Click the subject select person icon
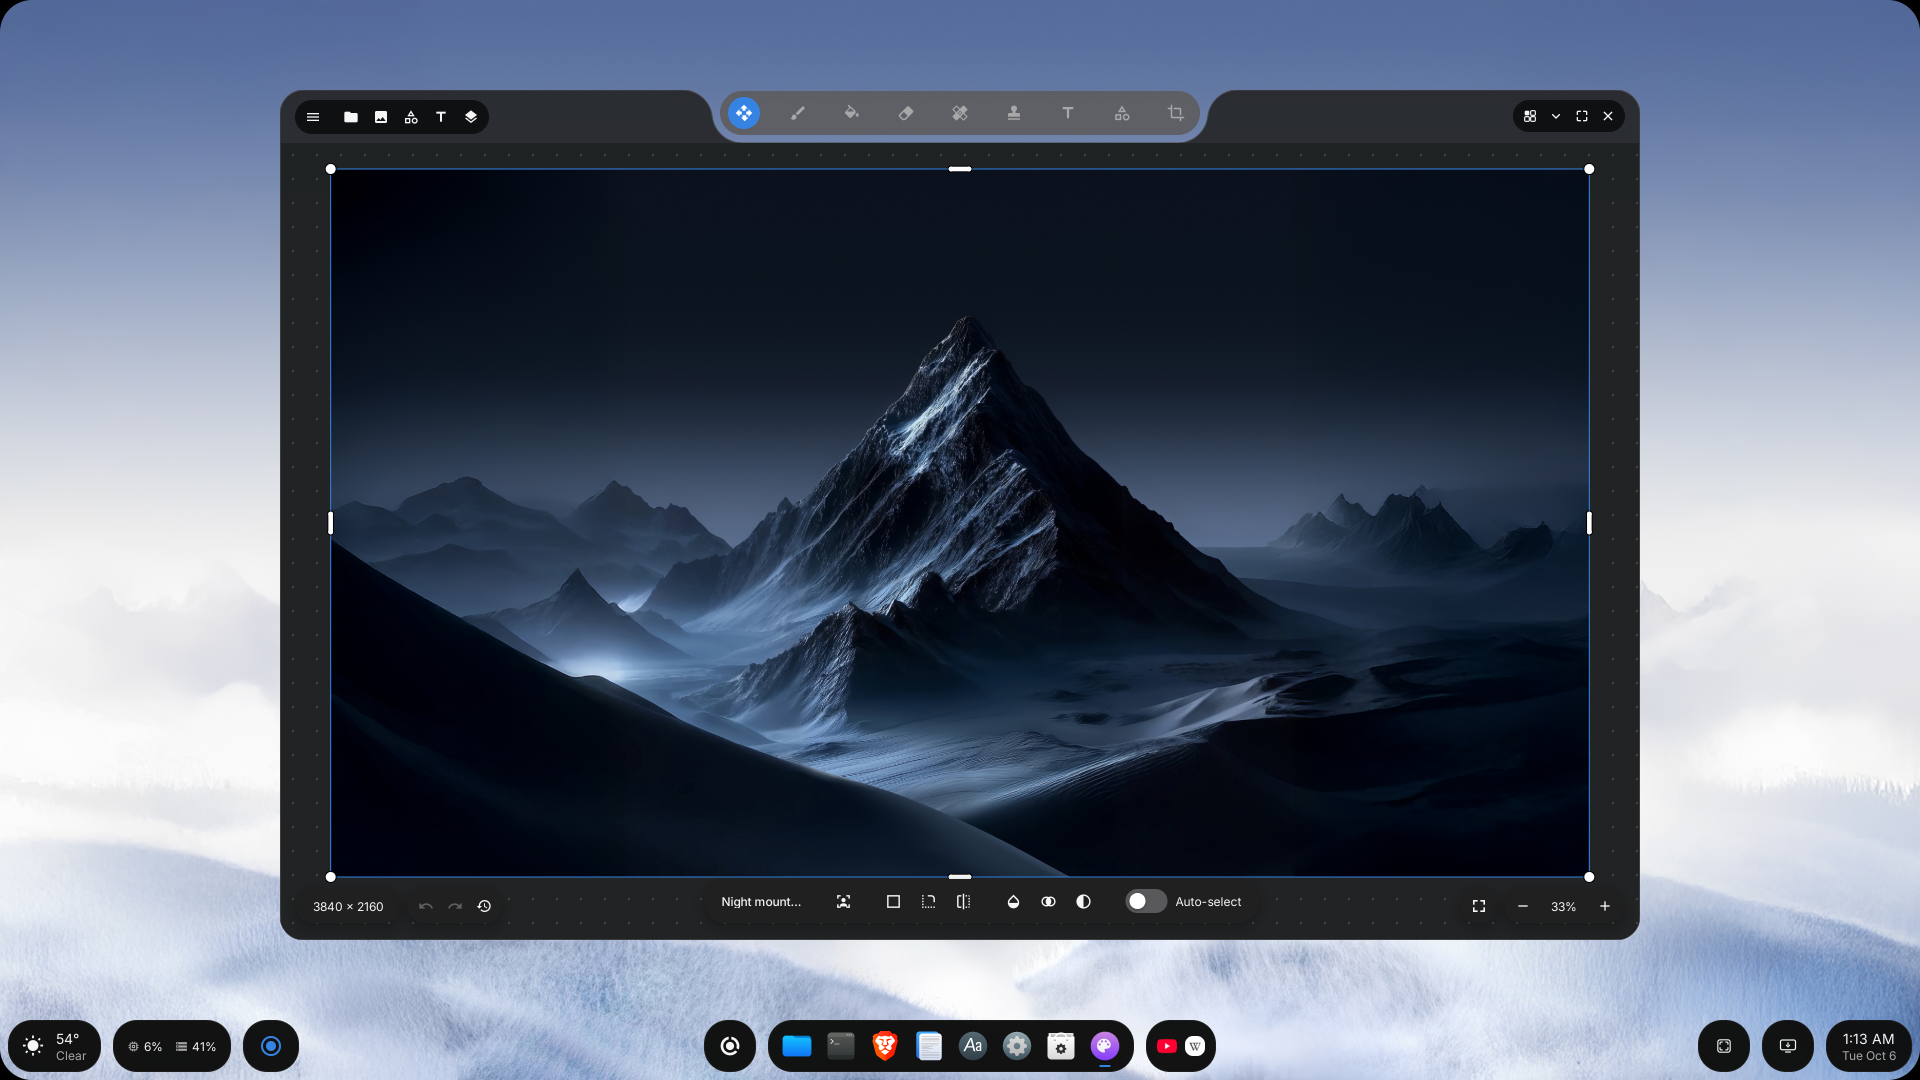This screenshot has height=1080, width=1920. (x=844, y=902)
